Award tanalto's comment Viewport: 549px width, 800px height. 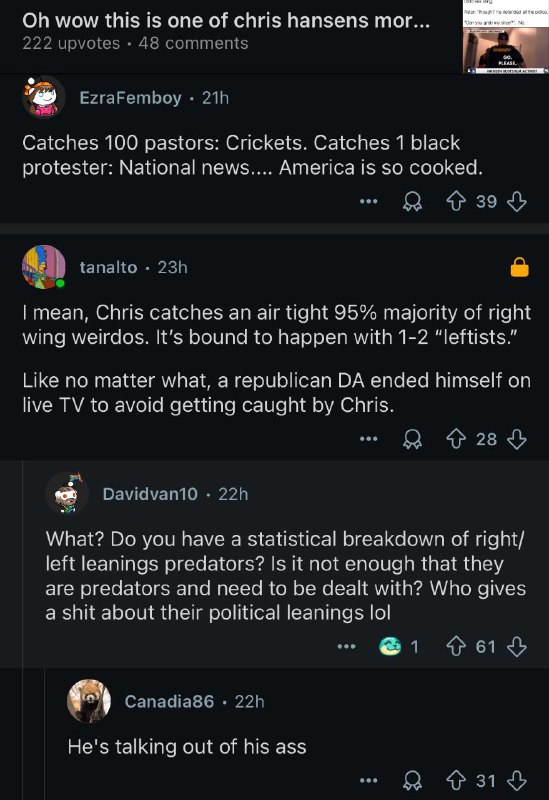[x=412, y=439]
